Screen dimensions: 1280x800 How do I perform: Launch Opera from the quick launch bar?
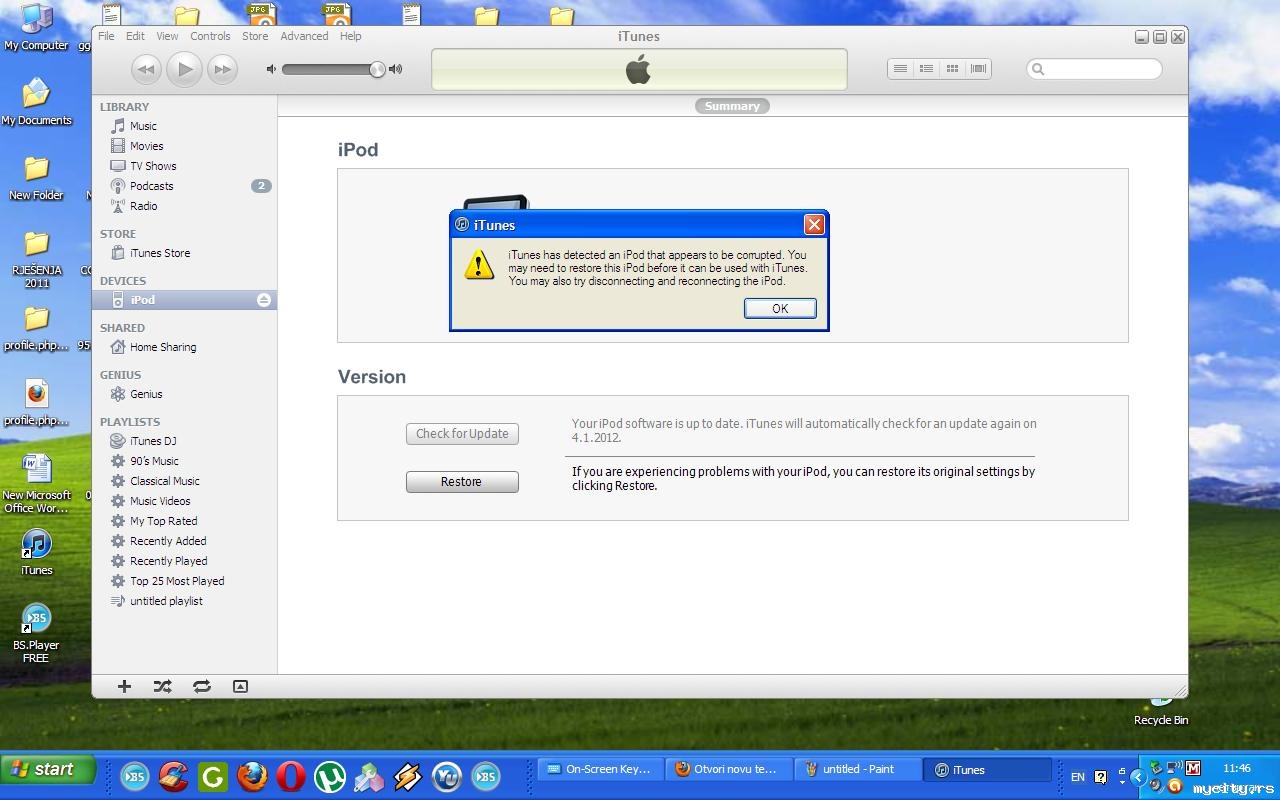coord(291,776)
